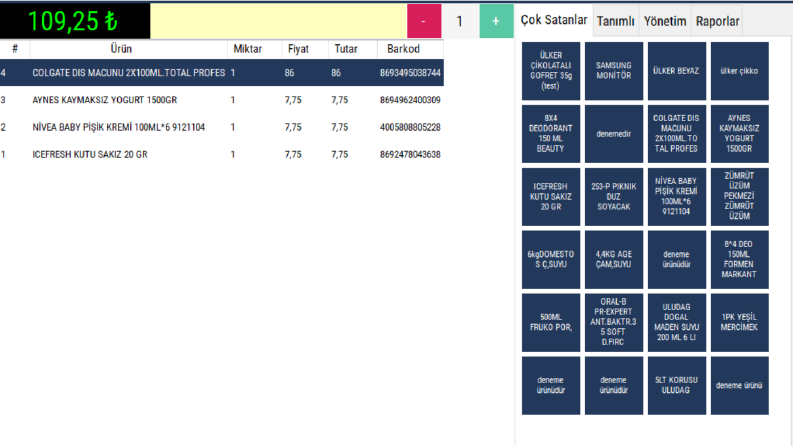Screen dimensions: 793x446
Task: Switch to the Çok Satanlar tab
Action: coord(554,20)
